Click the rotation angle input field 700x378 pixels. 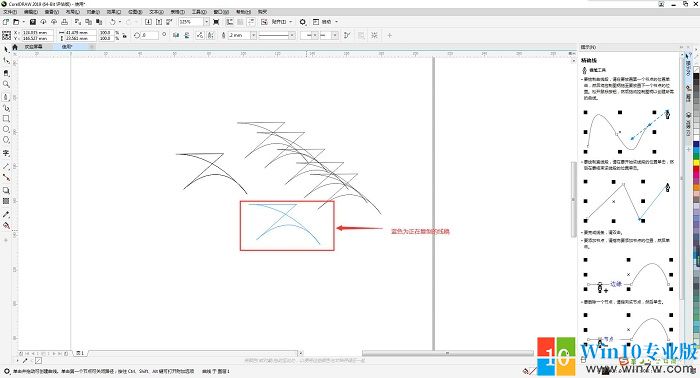149,35
